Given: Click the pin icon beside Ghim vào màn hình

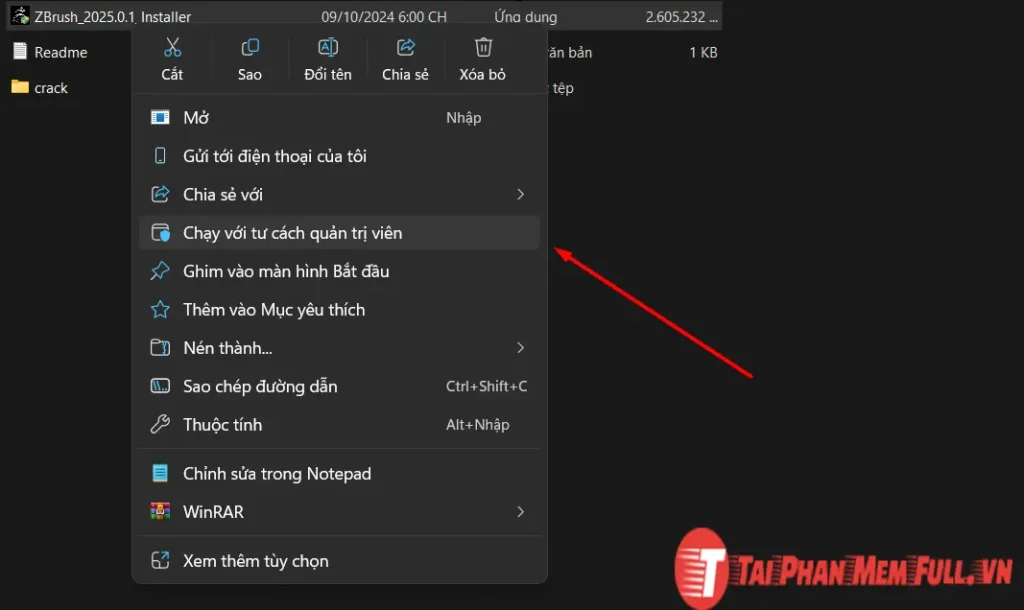Looking at the screenshot, I should 161,270.
